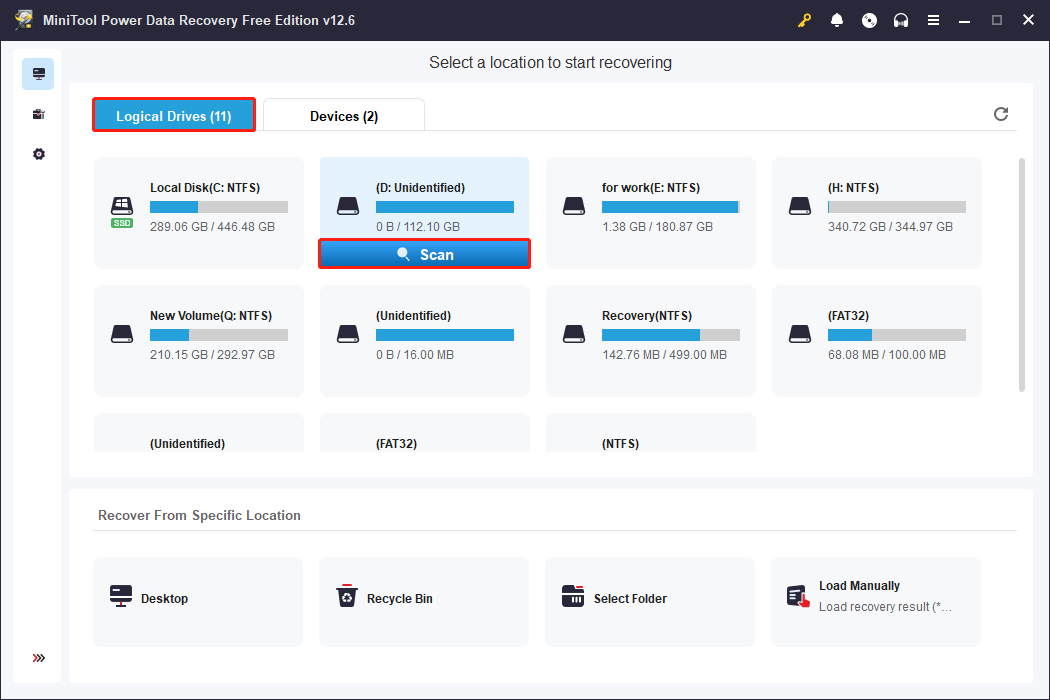Click the Desktop recovery icon

121,597
